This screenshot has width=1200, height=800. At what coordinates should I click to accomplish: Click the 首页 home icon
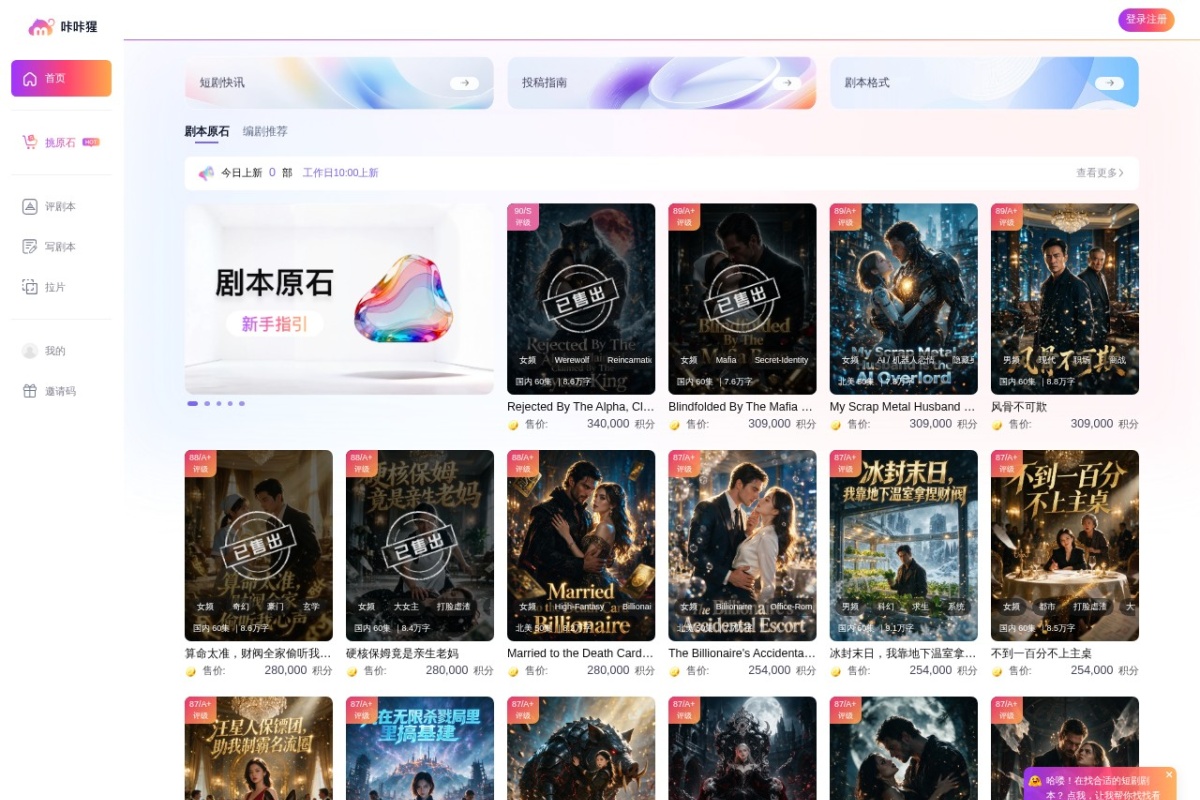pos(30,78)
